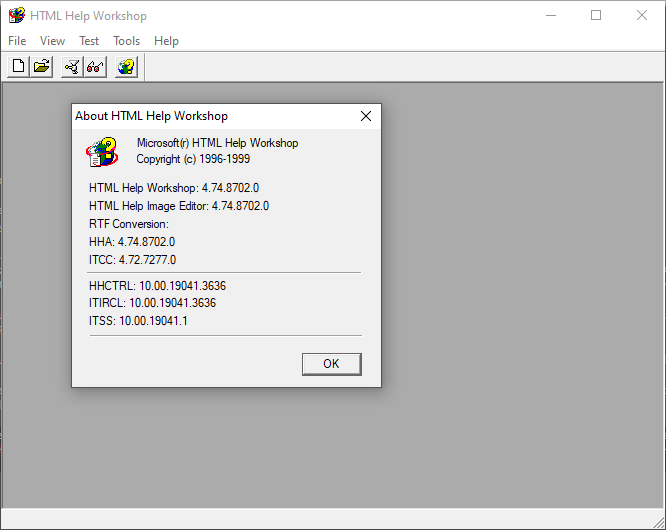Maximize the HTML Help Workshop window

click(596, 15)
